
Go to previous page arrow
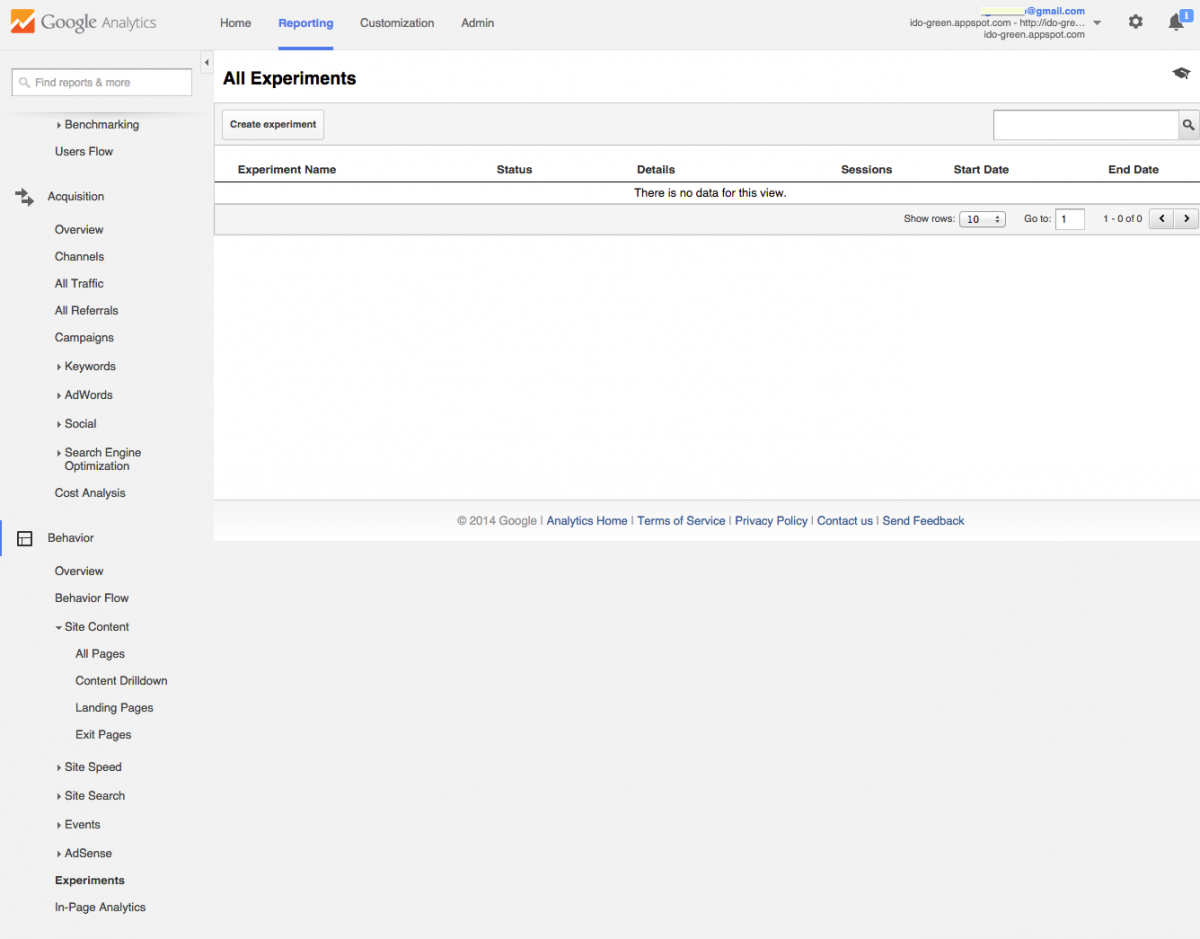(x=1161, y=219)
